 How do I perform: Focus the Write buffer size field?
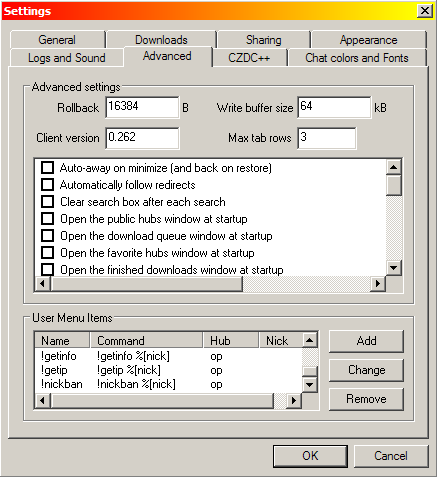(334, 107)
